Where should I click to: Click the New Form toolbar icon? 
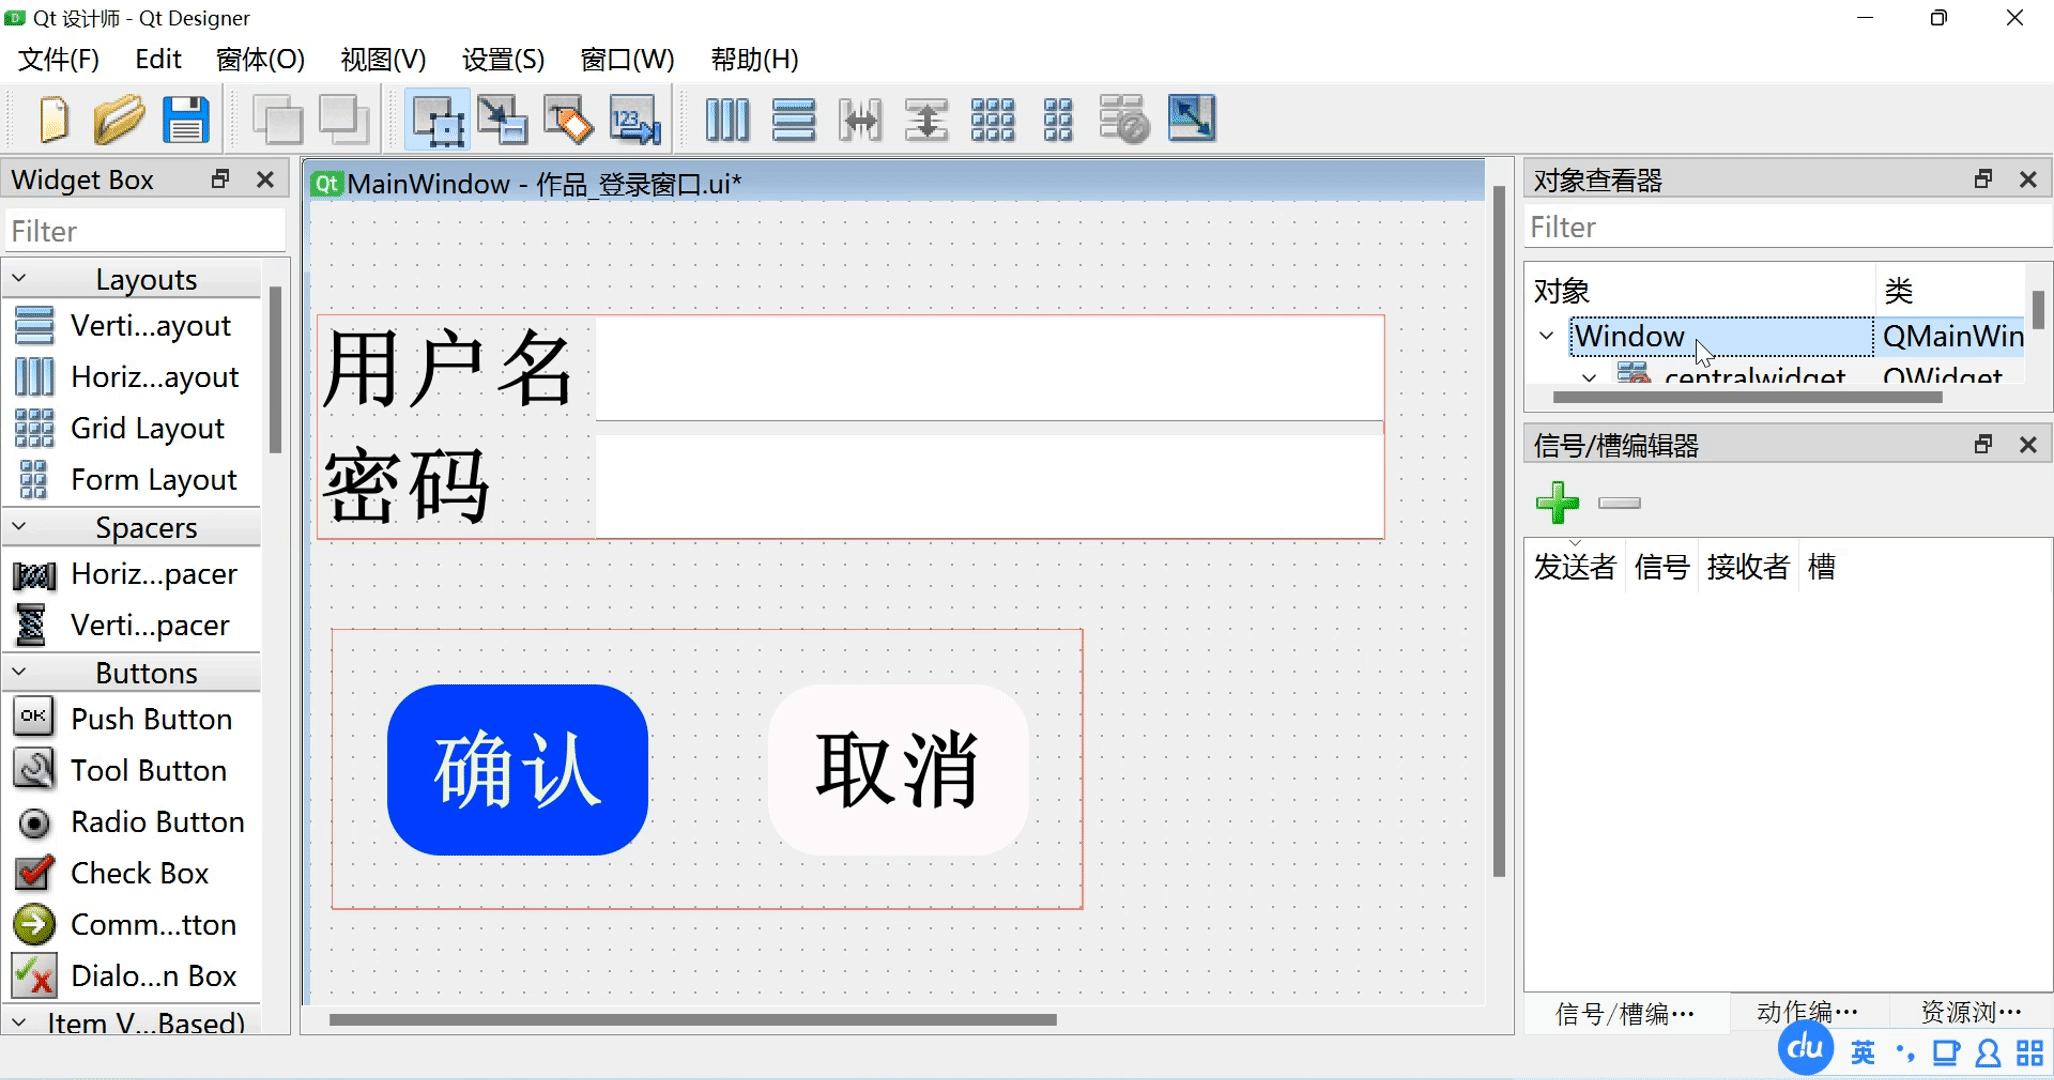pos(53,119)
